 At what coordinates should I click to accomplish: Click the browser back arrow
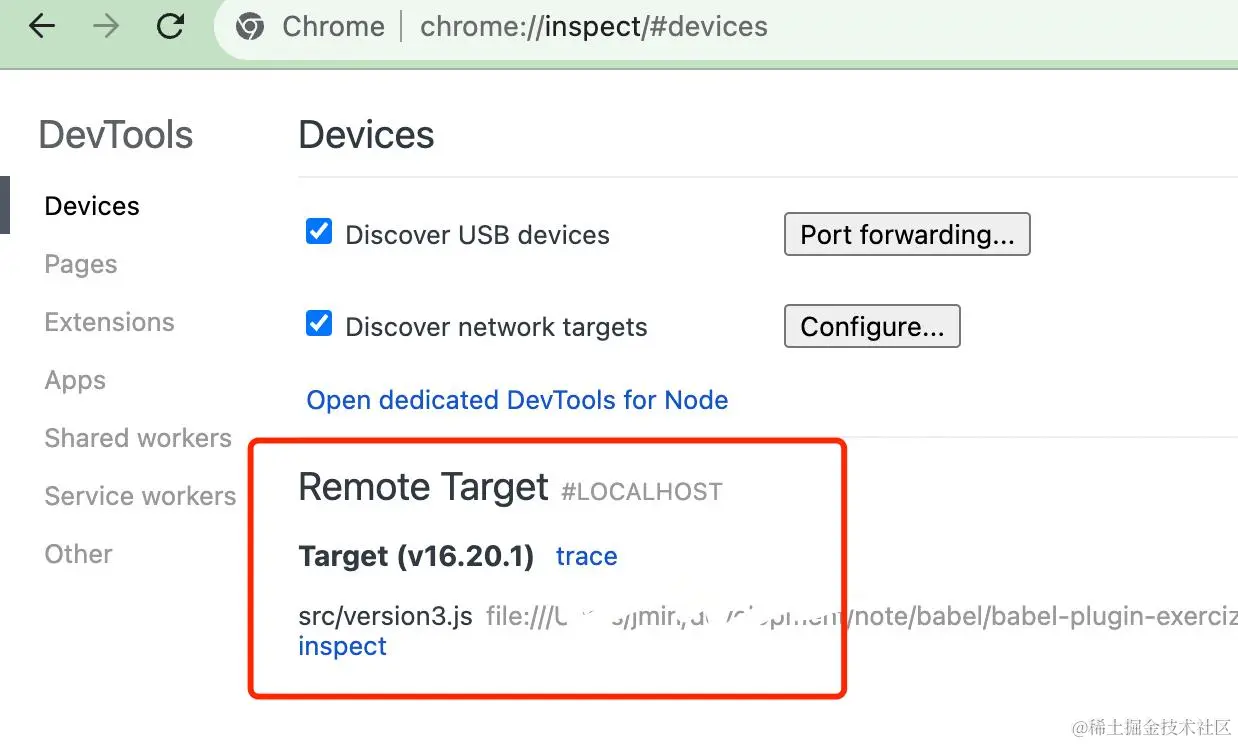42,27
